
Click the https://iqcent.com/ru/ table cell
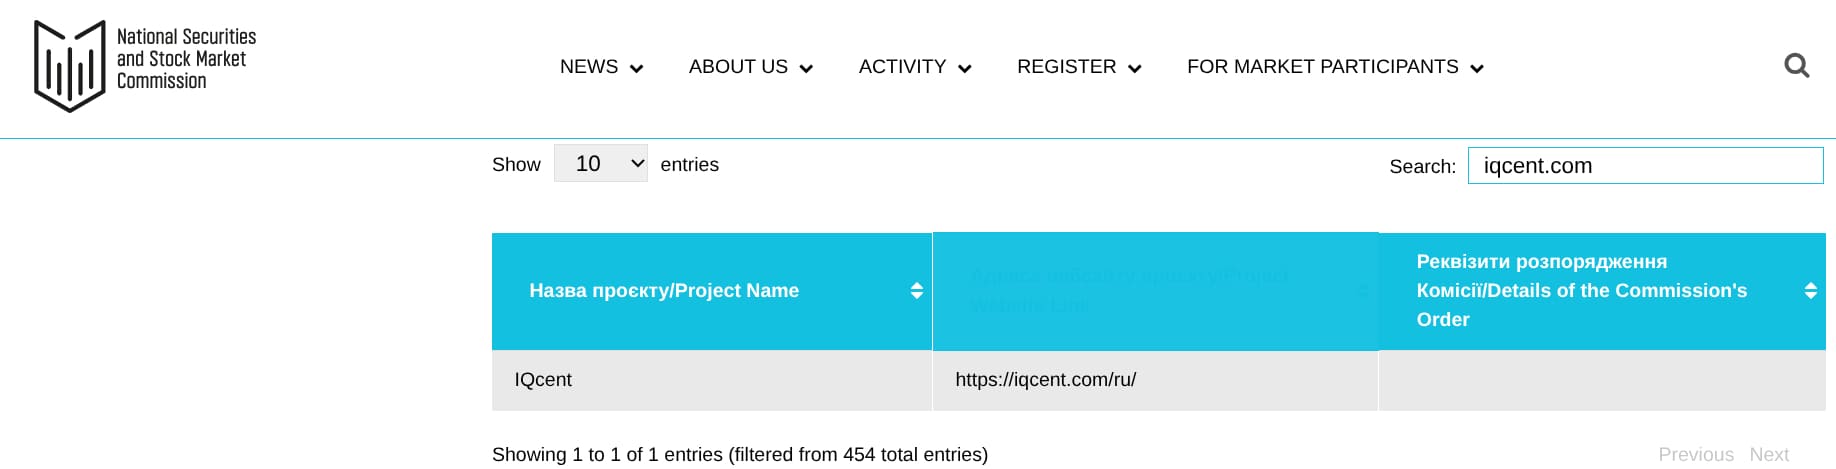click(1045, 380)
